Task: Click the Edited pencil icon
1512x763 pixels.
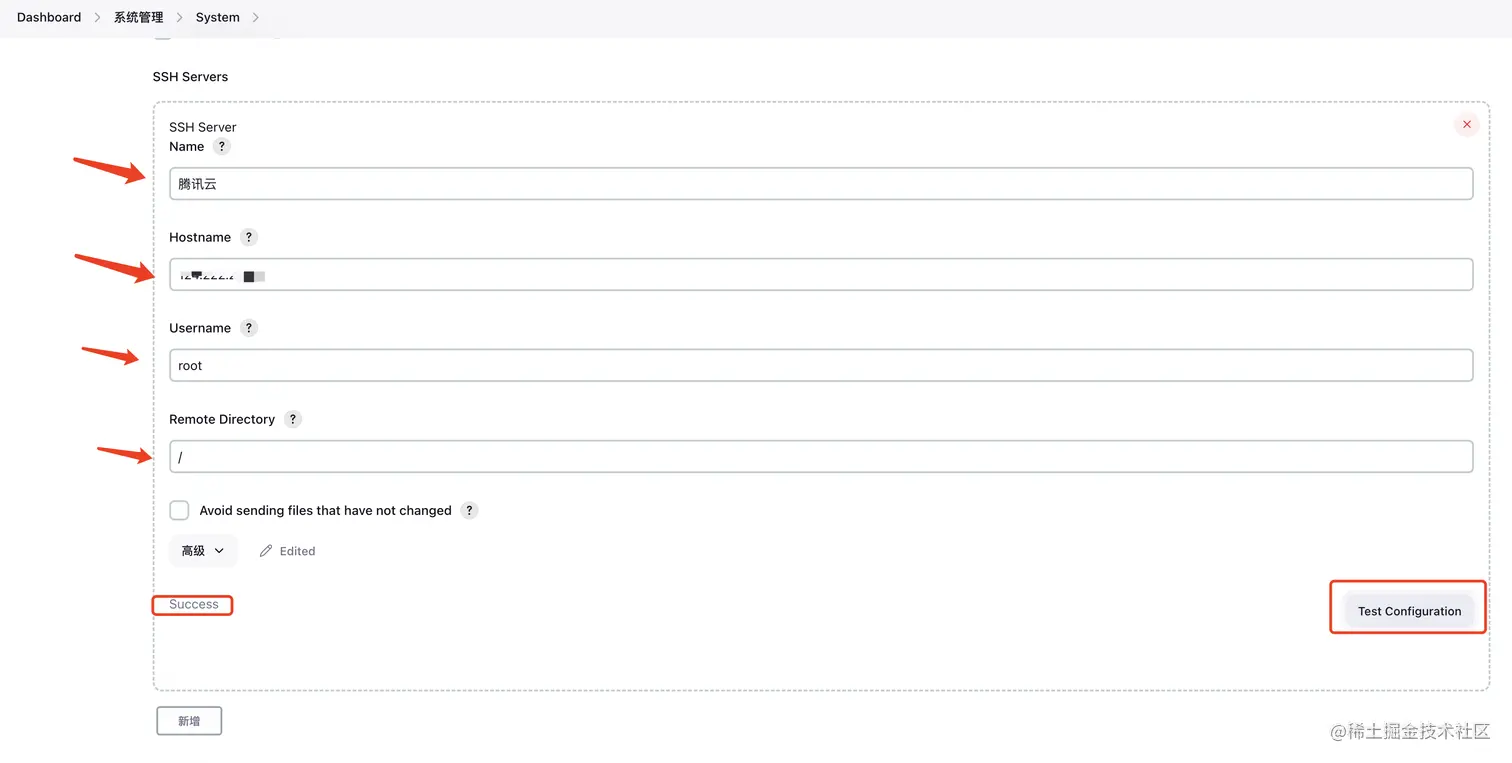Action: pyautogui.click(x=265, y=550)
